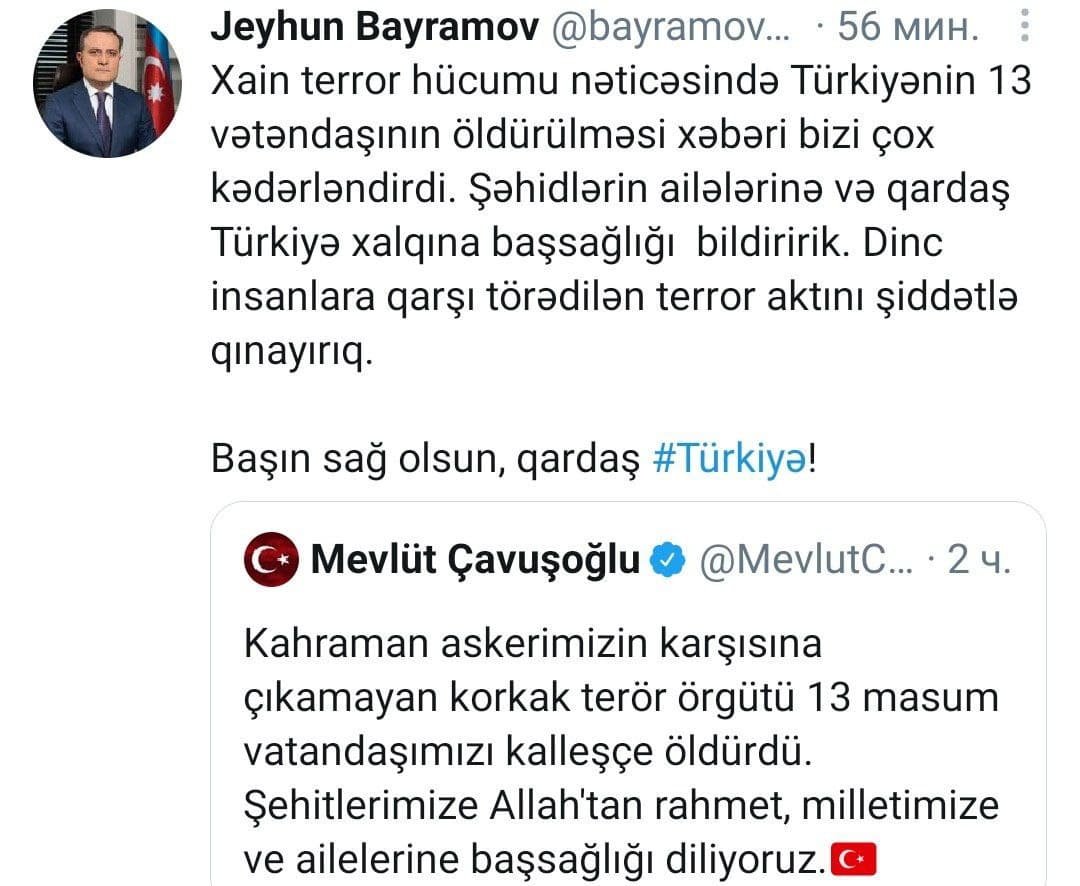This screenshot has height=886, width=1080.
Task: Click the @MevlutC... handle
Action: (x=807, y=559)
